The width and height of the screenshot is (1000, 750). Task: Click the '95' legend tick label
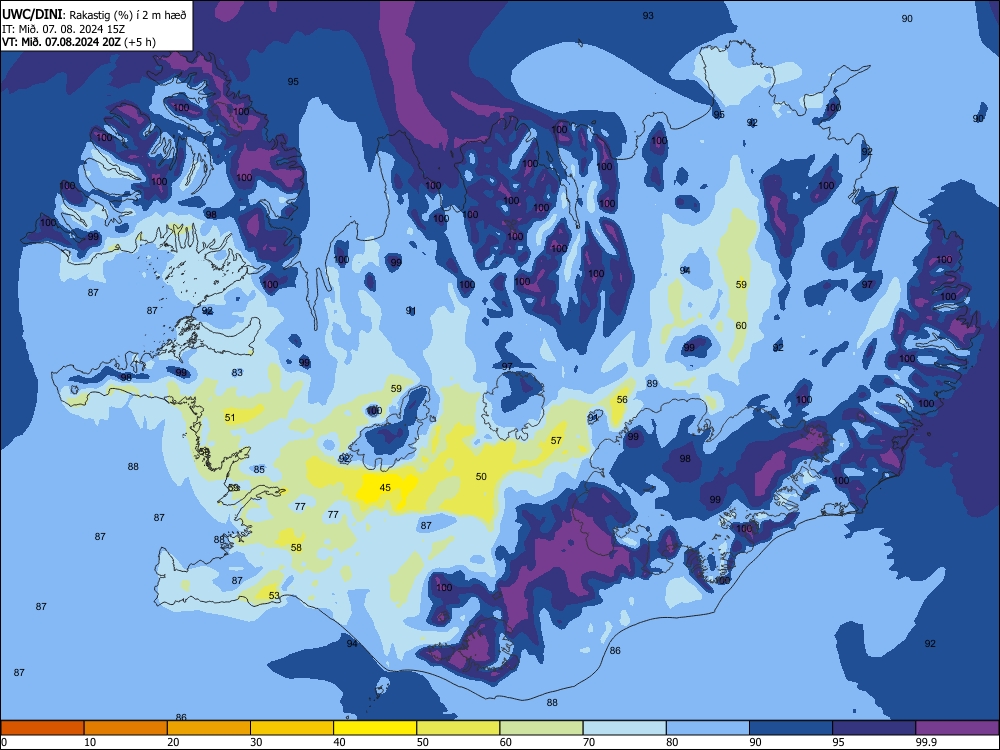tap(839, 742)
